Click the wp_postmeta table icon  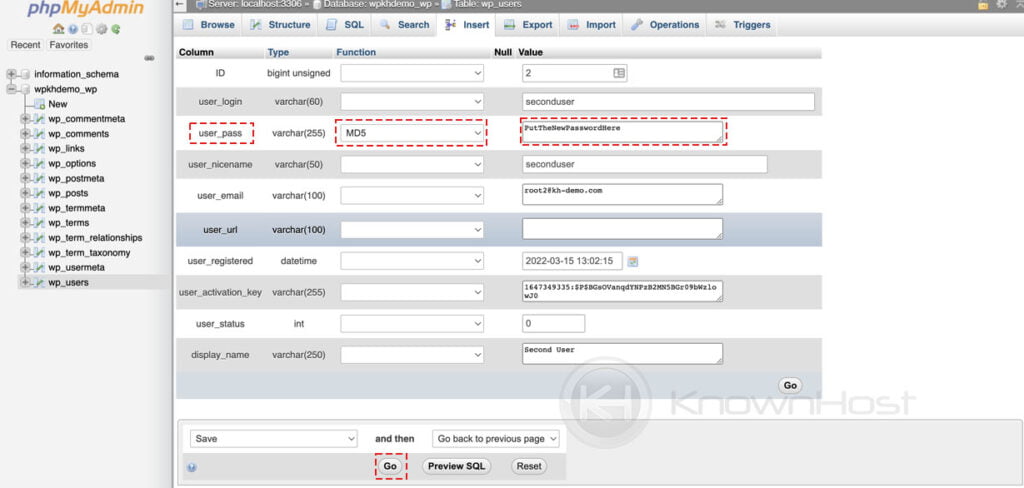[x=40, y=178]
